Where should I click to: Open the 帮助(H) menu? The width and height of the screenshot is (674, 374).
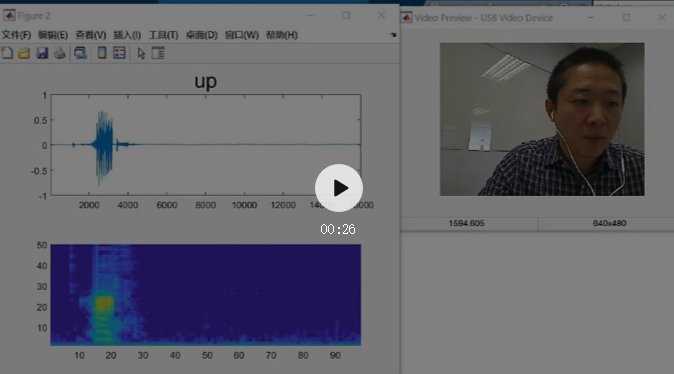pyautogui.click(x=282, y=35)
